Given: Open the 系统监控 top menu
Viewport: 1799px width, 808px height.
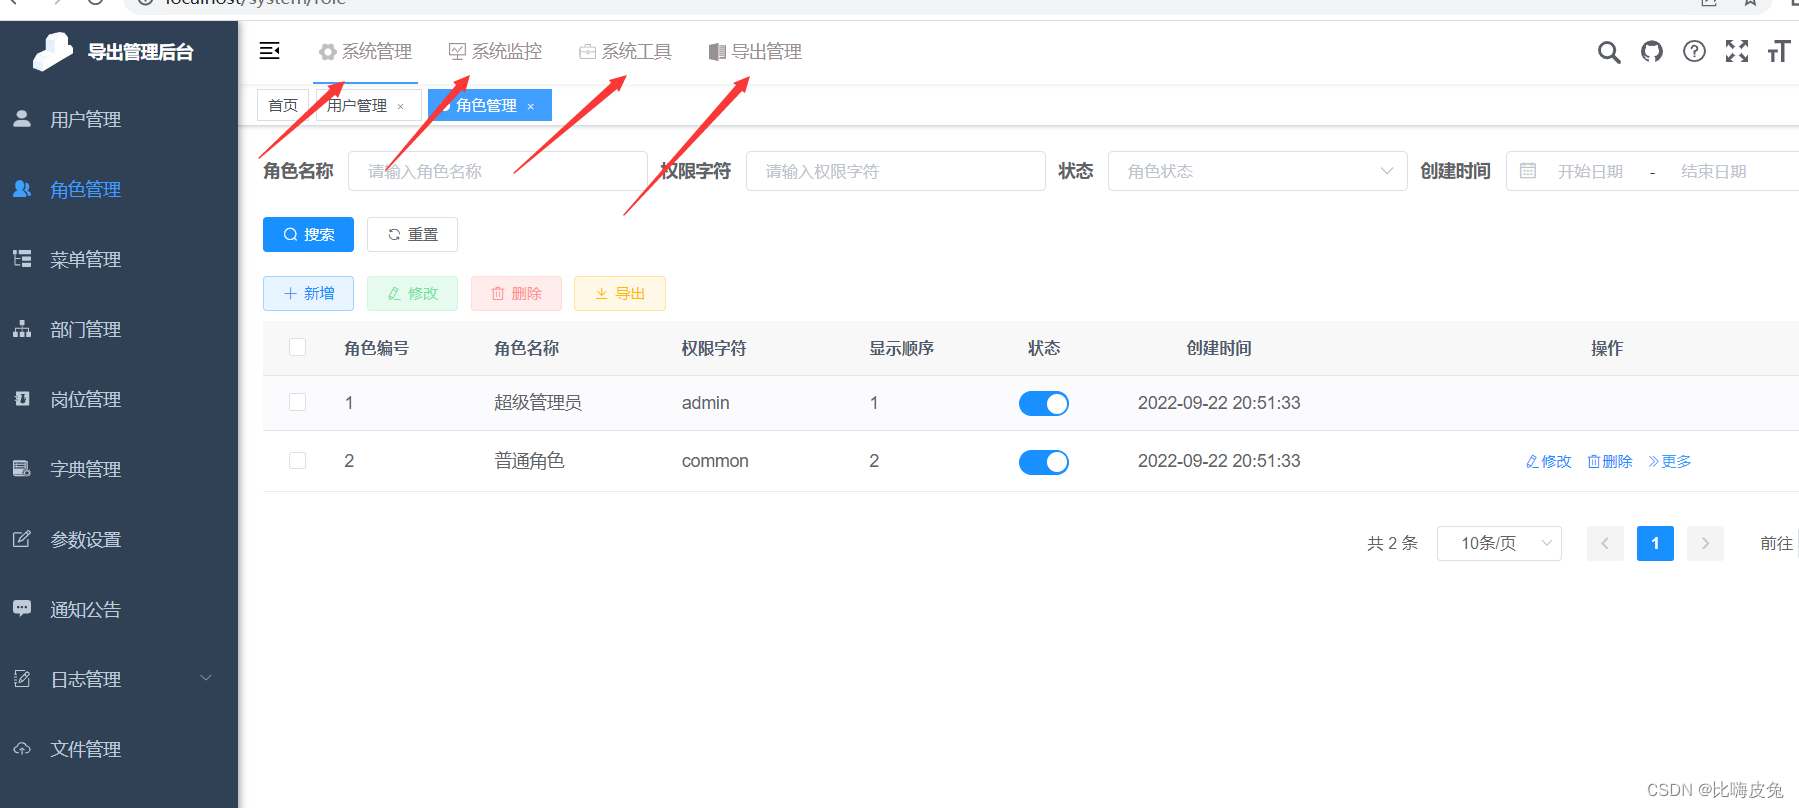Looking at the screenshot, I should point(495,51).
